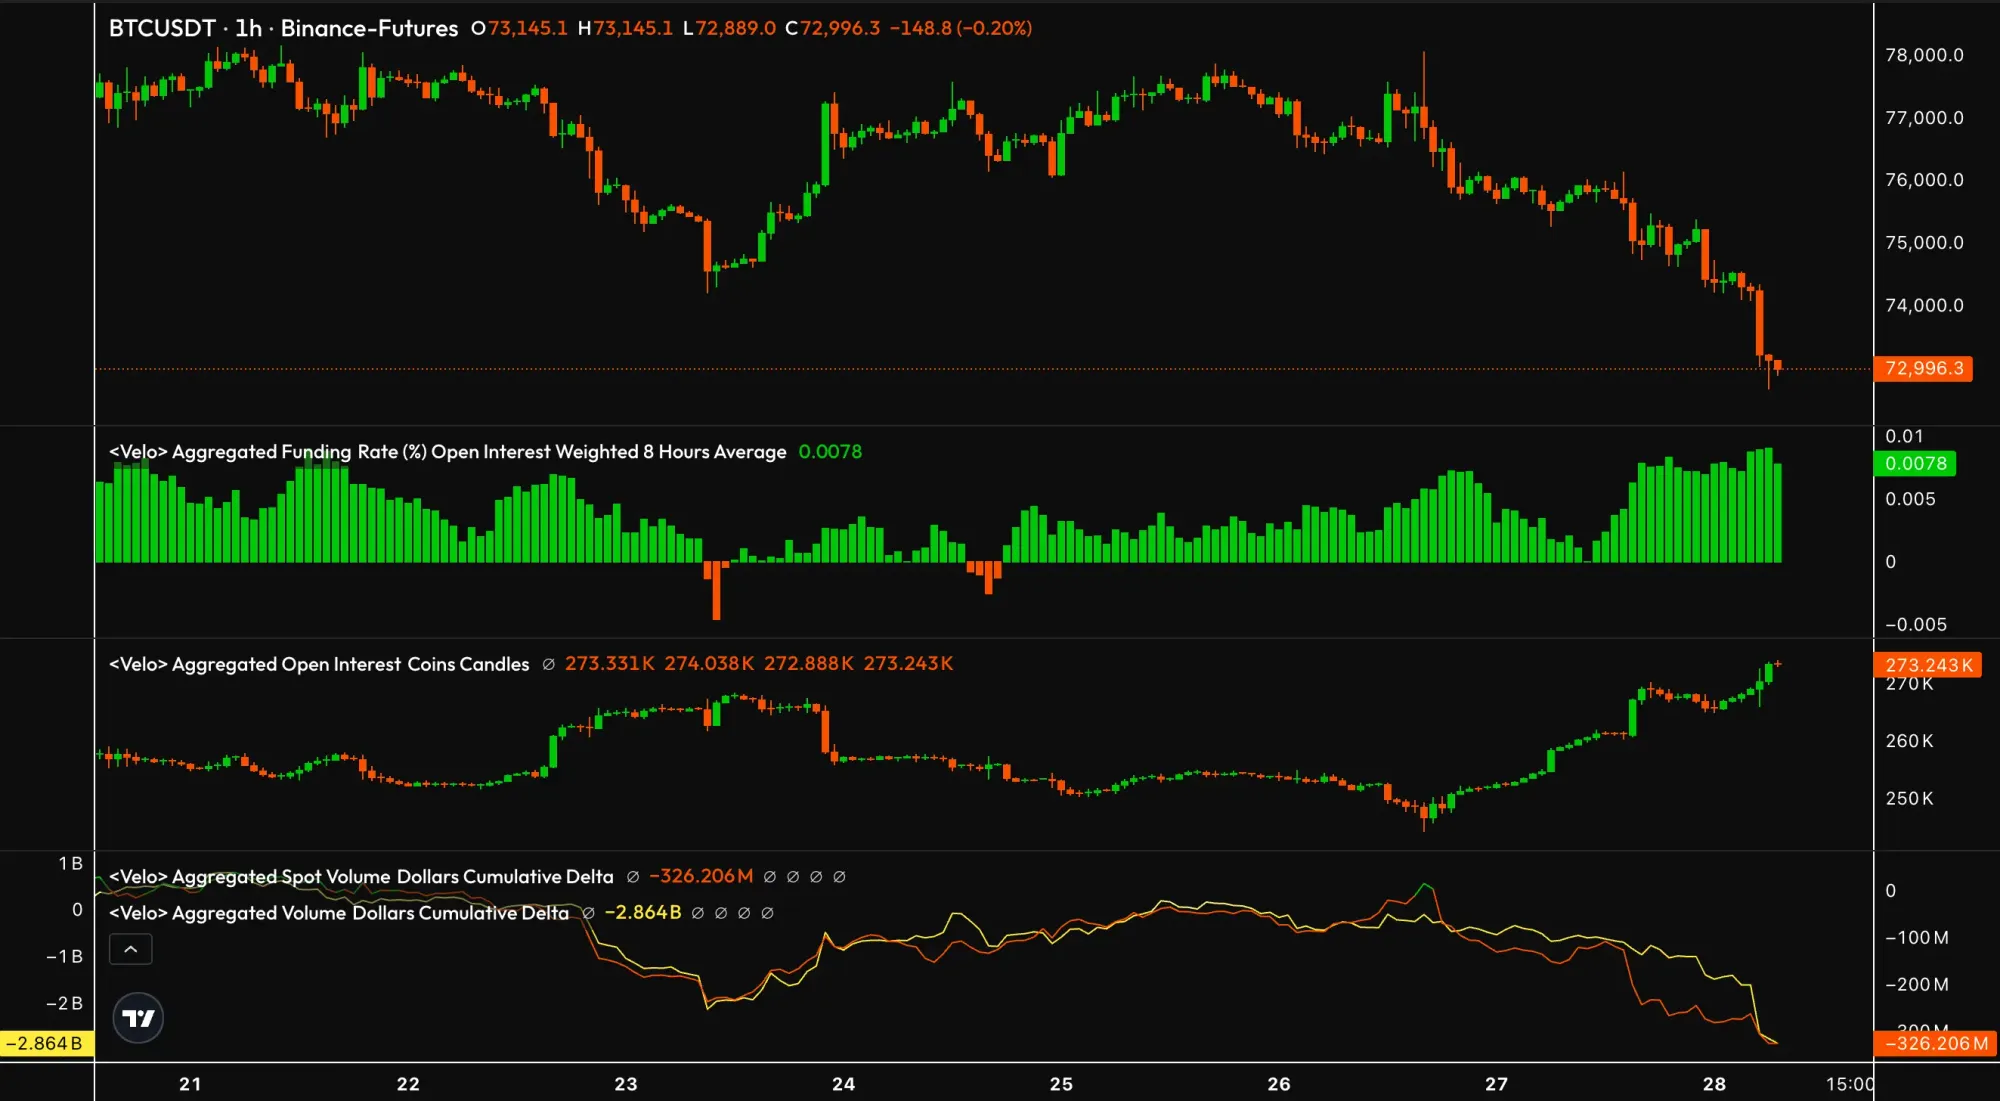The image size is (2000, 1101).
Task: Click date 26 on the time axis
Action: 1279,1084
